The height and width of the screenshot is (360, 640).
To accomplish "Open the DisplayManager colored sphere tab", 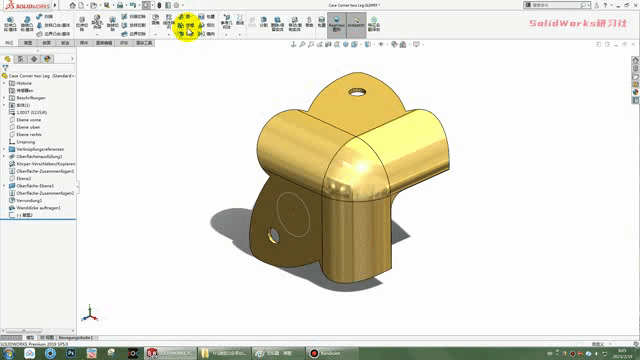I will pos(47,59).
